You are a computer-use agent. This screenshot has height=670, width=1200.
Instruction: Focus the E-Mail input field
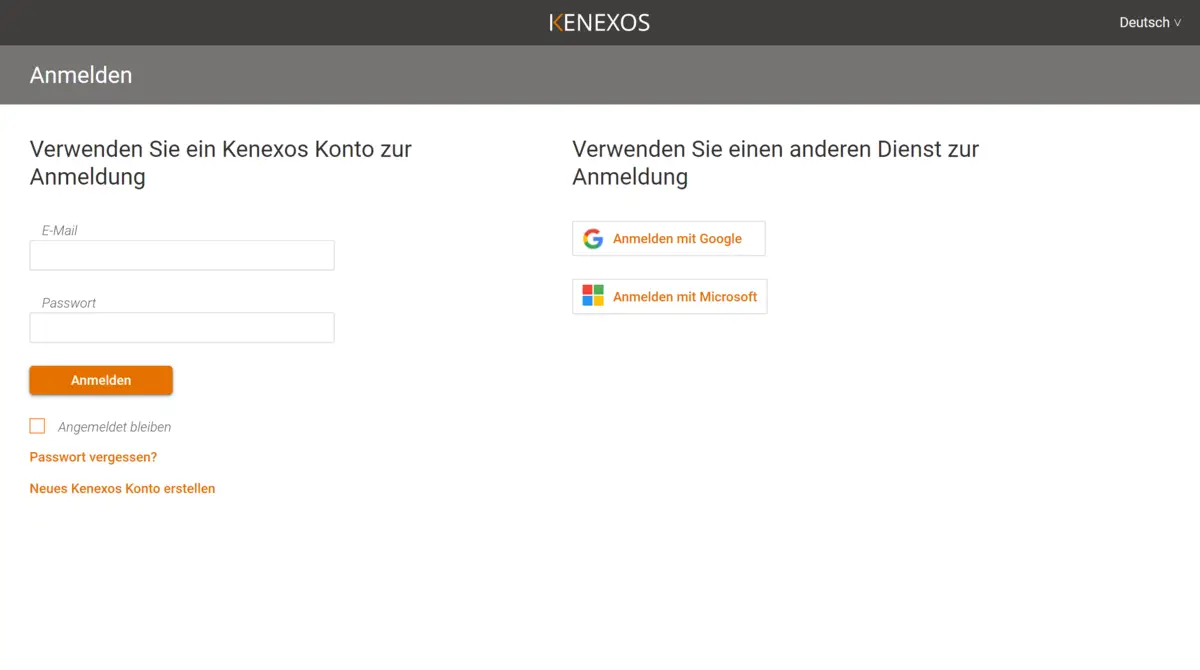click(x=182, y=255)
